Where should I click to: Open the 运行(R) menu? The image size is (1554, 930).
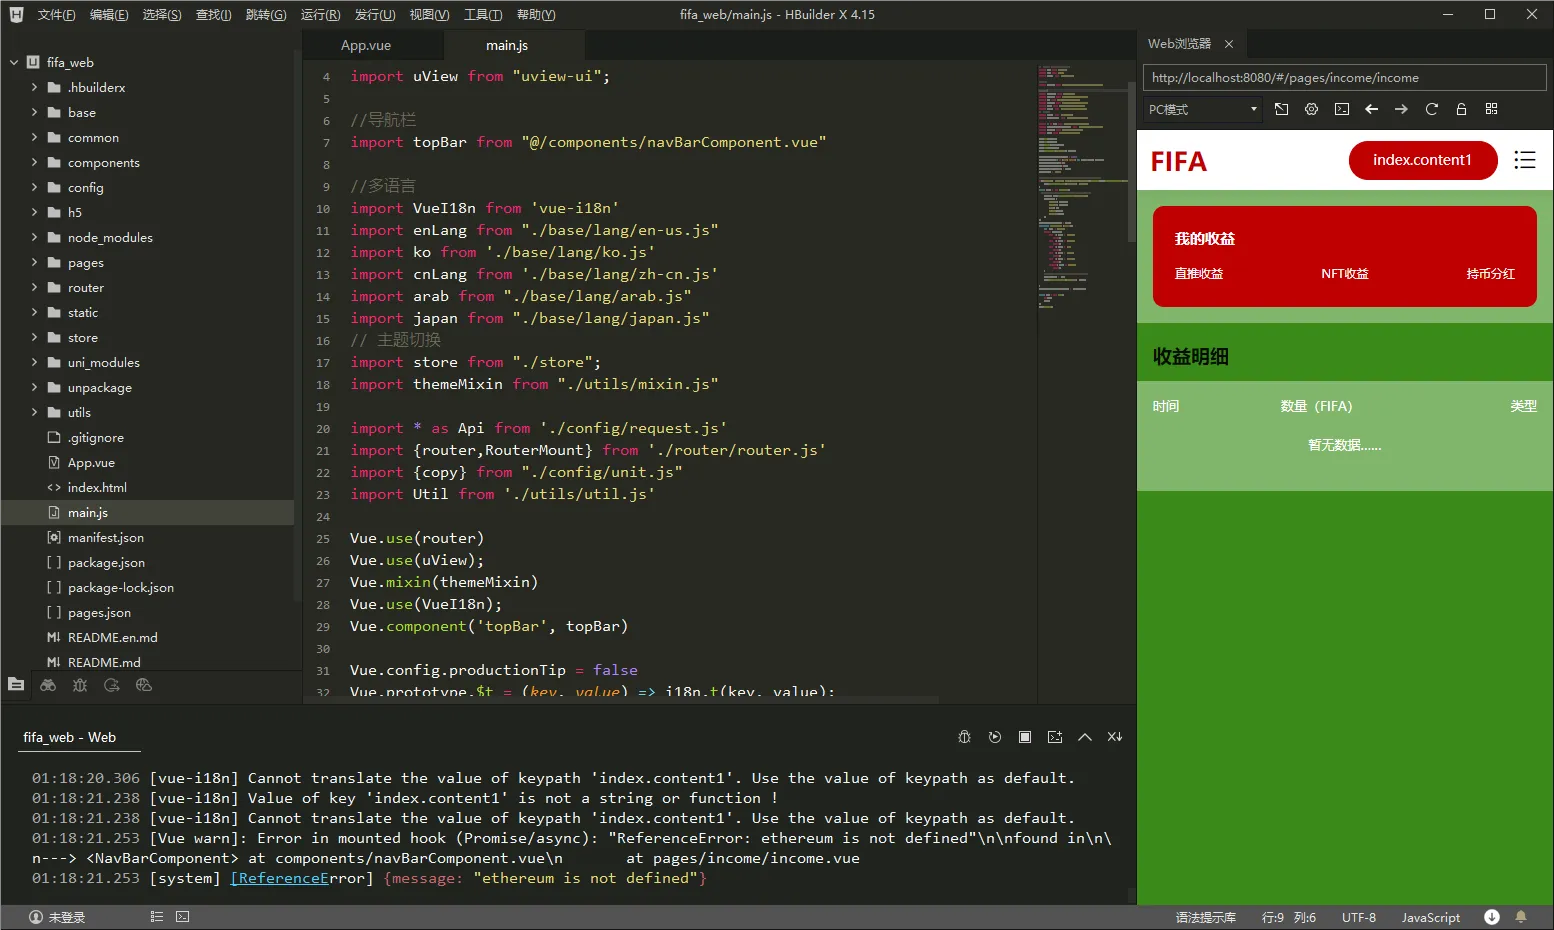tap(320, 14)
